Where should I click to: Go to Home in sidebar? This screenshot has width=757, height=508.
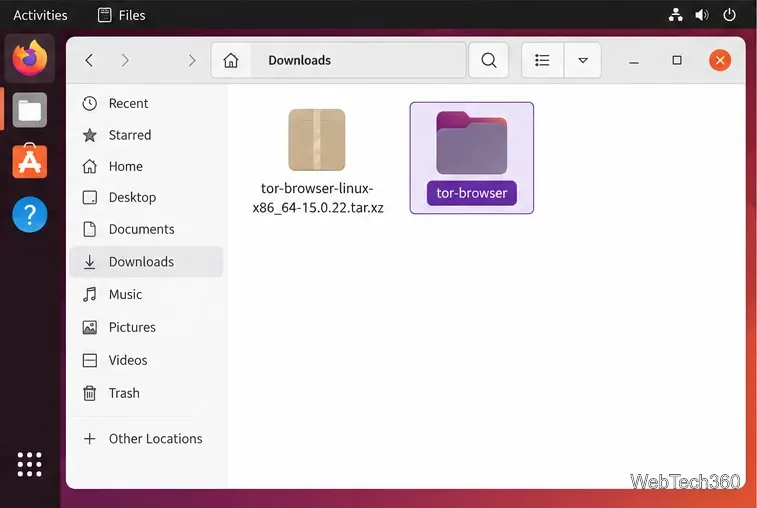tap(147, 166)
